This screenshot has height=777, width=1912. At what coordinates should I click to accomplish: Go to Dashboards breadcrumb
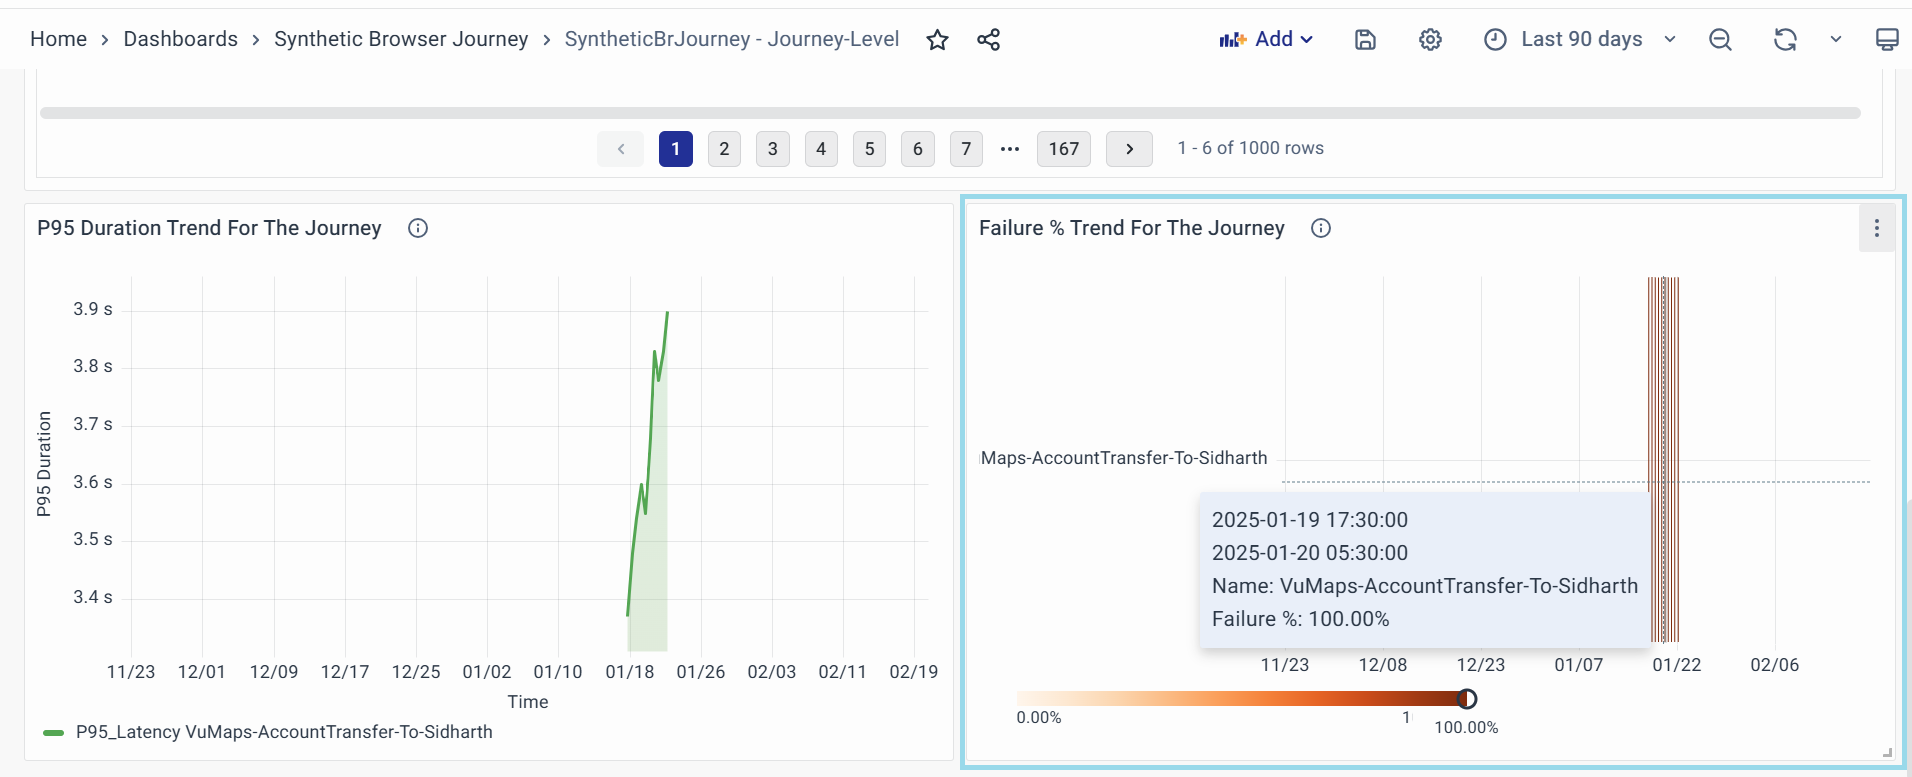180,39
